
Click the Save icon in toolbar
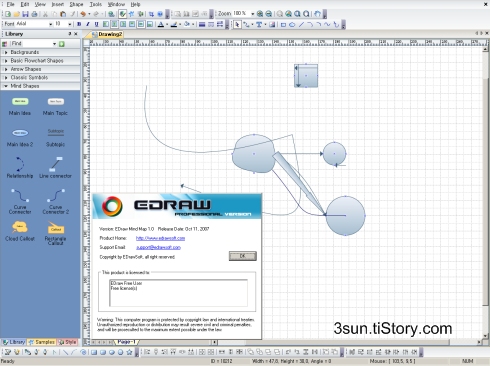(25, 14)
